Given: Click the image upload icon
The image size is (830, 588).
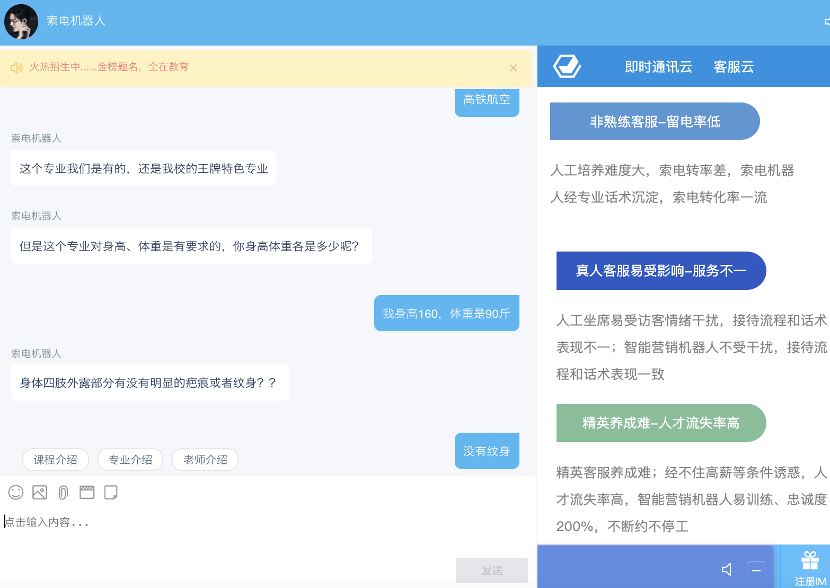Looking at the screenshot, I should click(40, 492).
